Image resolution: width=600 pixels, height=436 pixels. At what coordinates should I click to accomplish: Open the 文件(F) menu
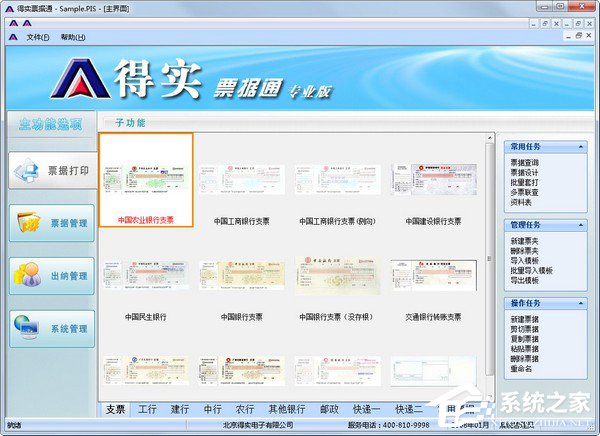coord(38,37)
